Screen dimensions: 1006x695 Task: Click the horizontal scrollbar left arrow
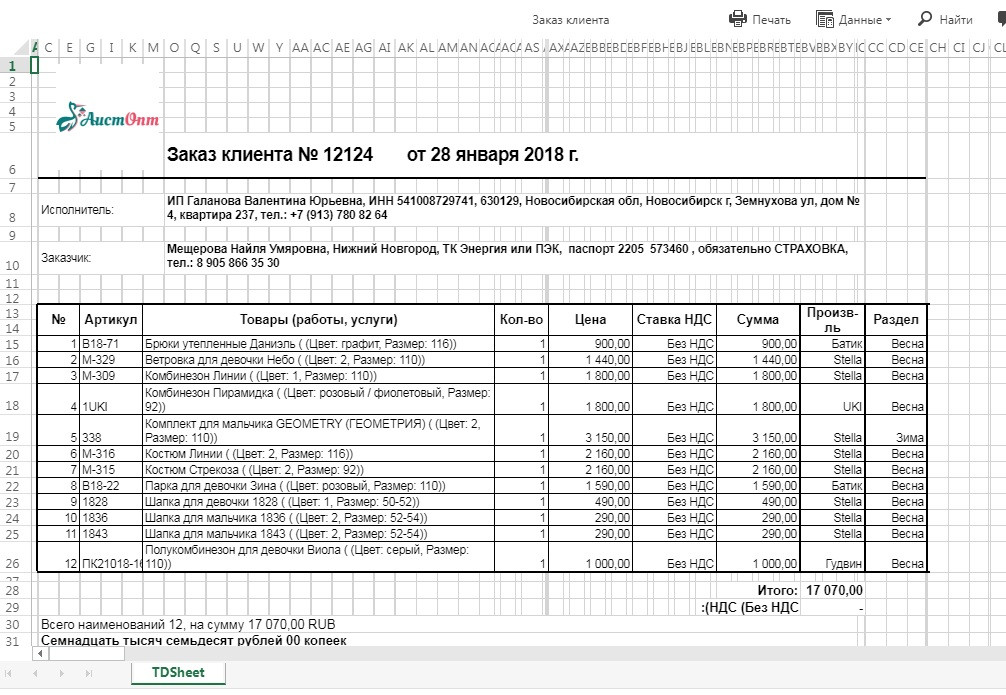tap(40, 653)
